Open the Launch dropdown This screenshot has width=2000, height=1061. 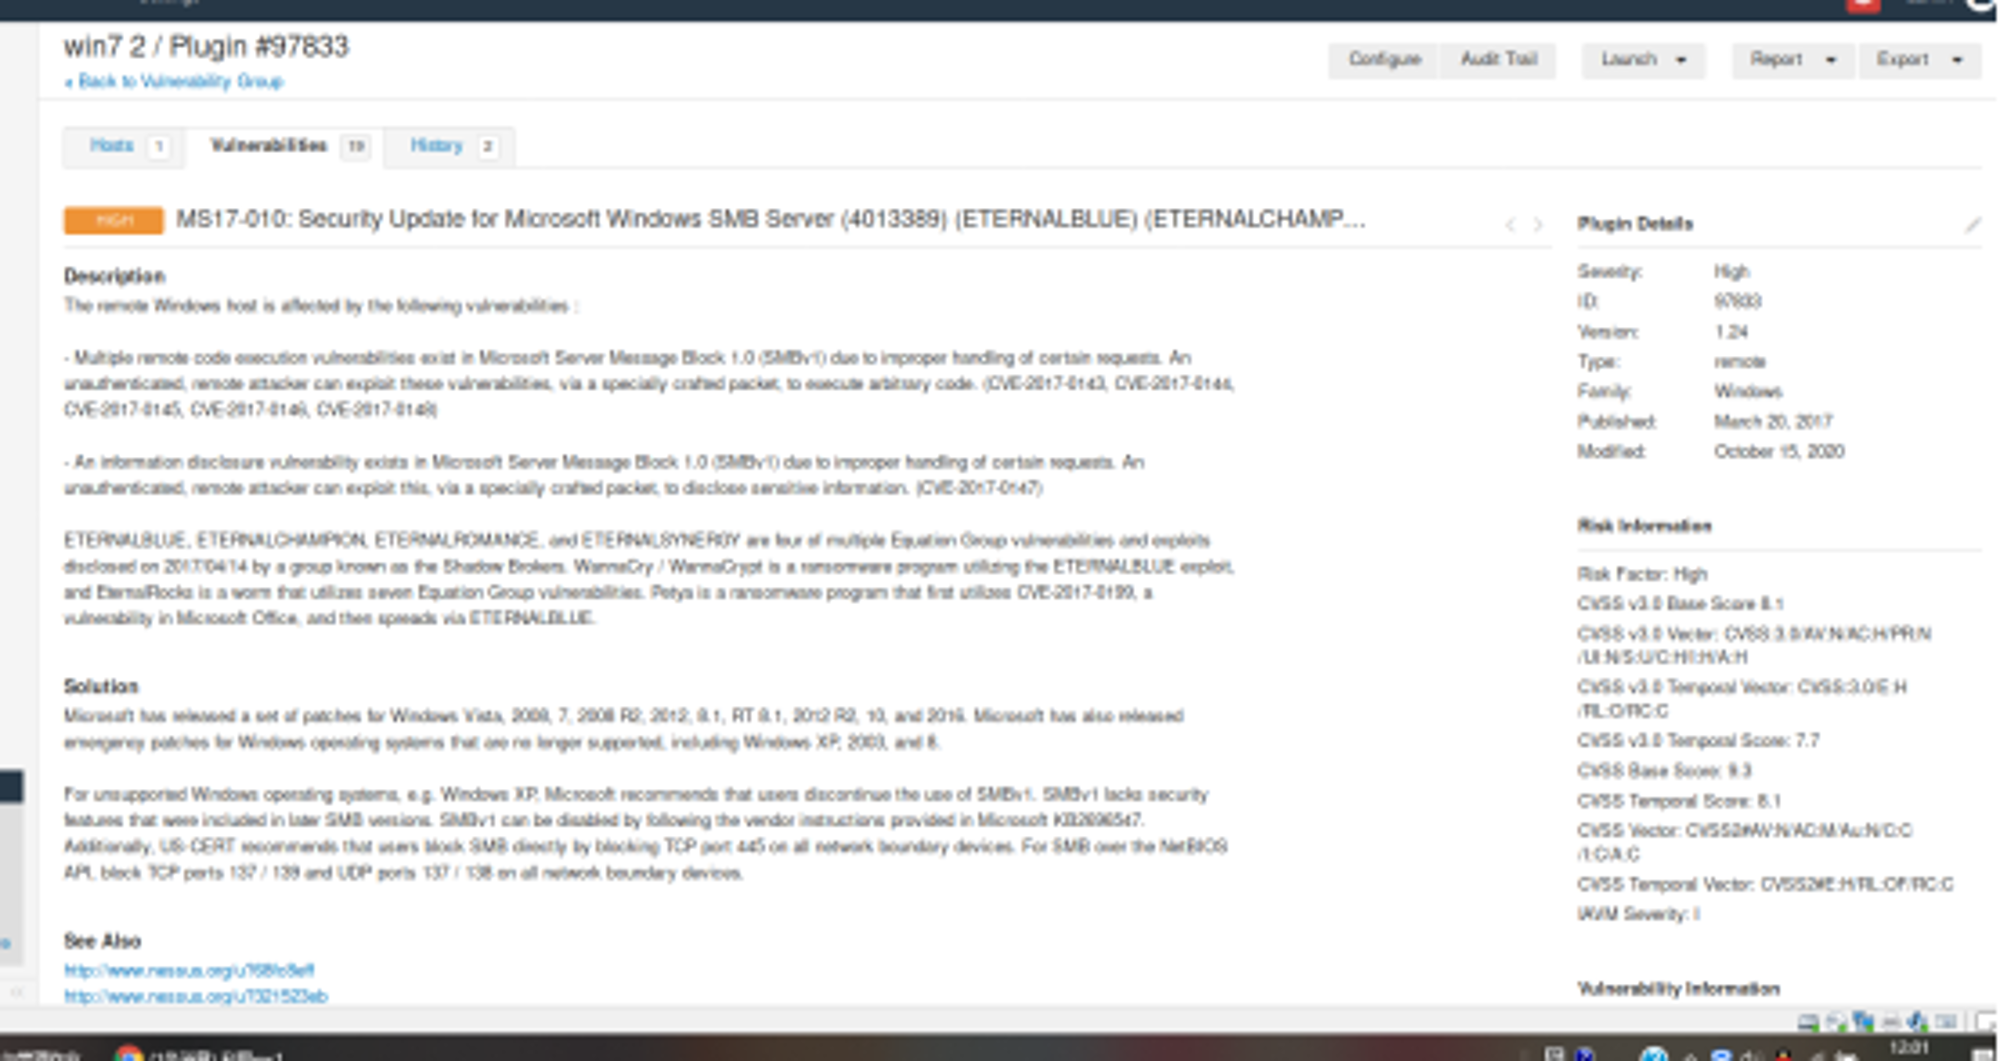click(x=1643, y=60)
